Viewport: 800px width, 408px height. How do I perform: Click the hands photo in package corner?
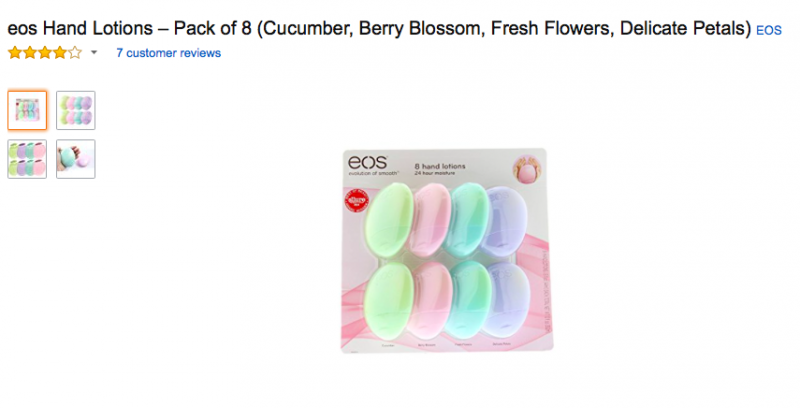click(x=526, y=166)
